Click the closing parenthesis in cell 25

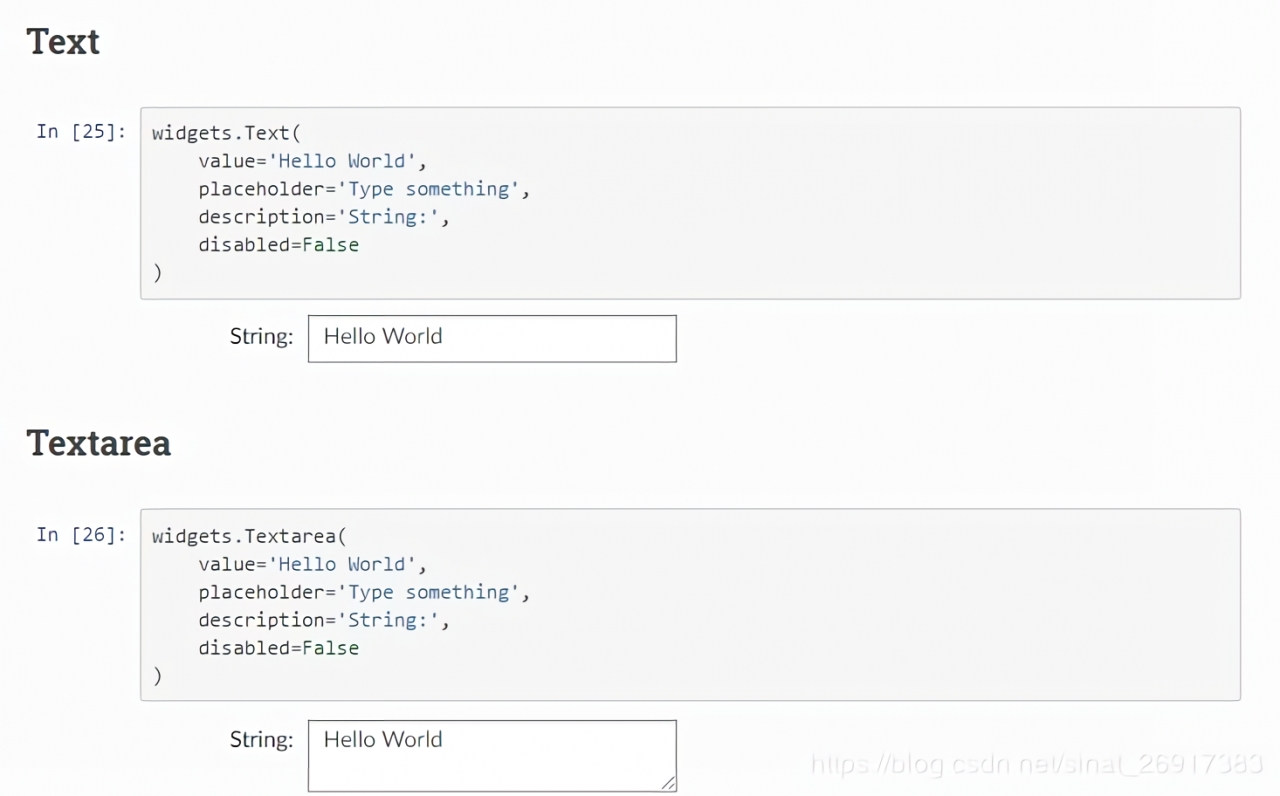(x=157, y=273)
